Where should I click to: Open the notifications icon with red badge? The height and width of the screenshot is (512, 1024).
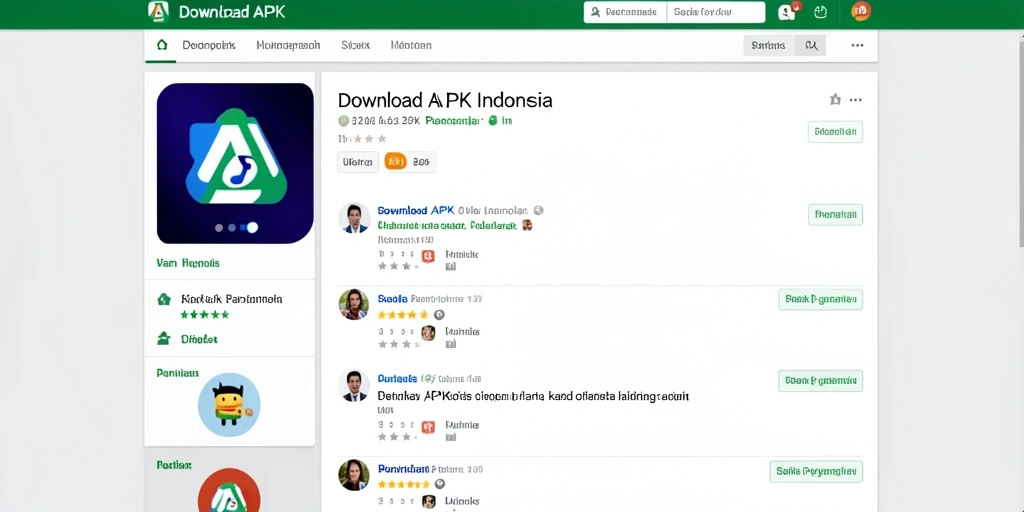[788, 11]
